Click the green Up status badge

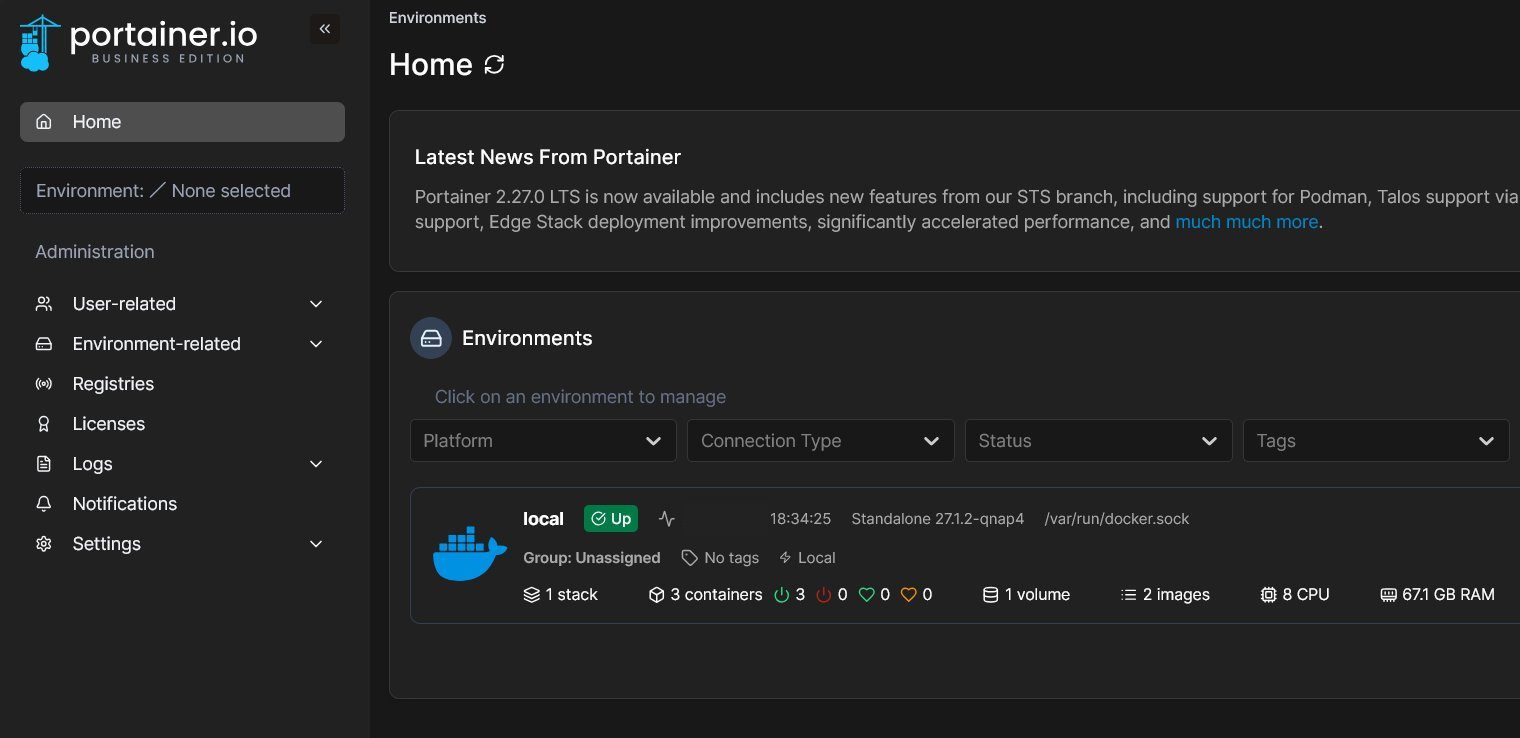coord(611,518)
